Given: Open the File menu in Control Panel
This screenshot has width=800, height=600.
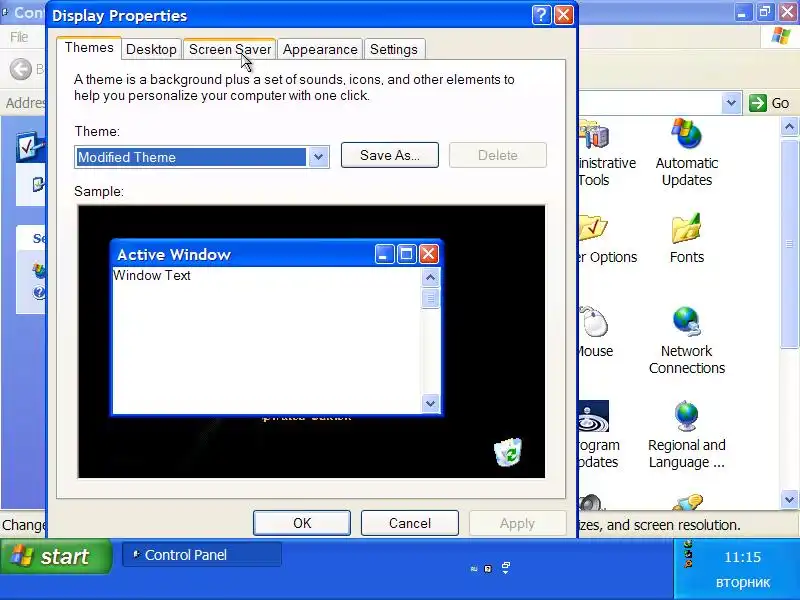Looking at the screenshot, I should coord(19,37).
